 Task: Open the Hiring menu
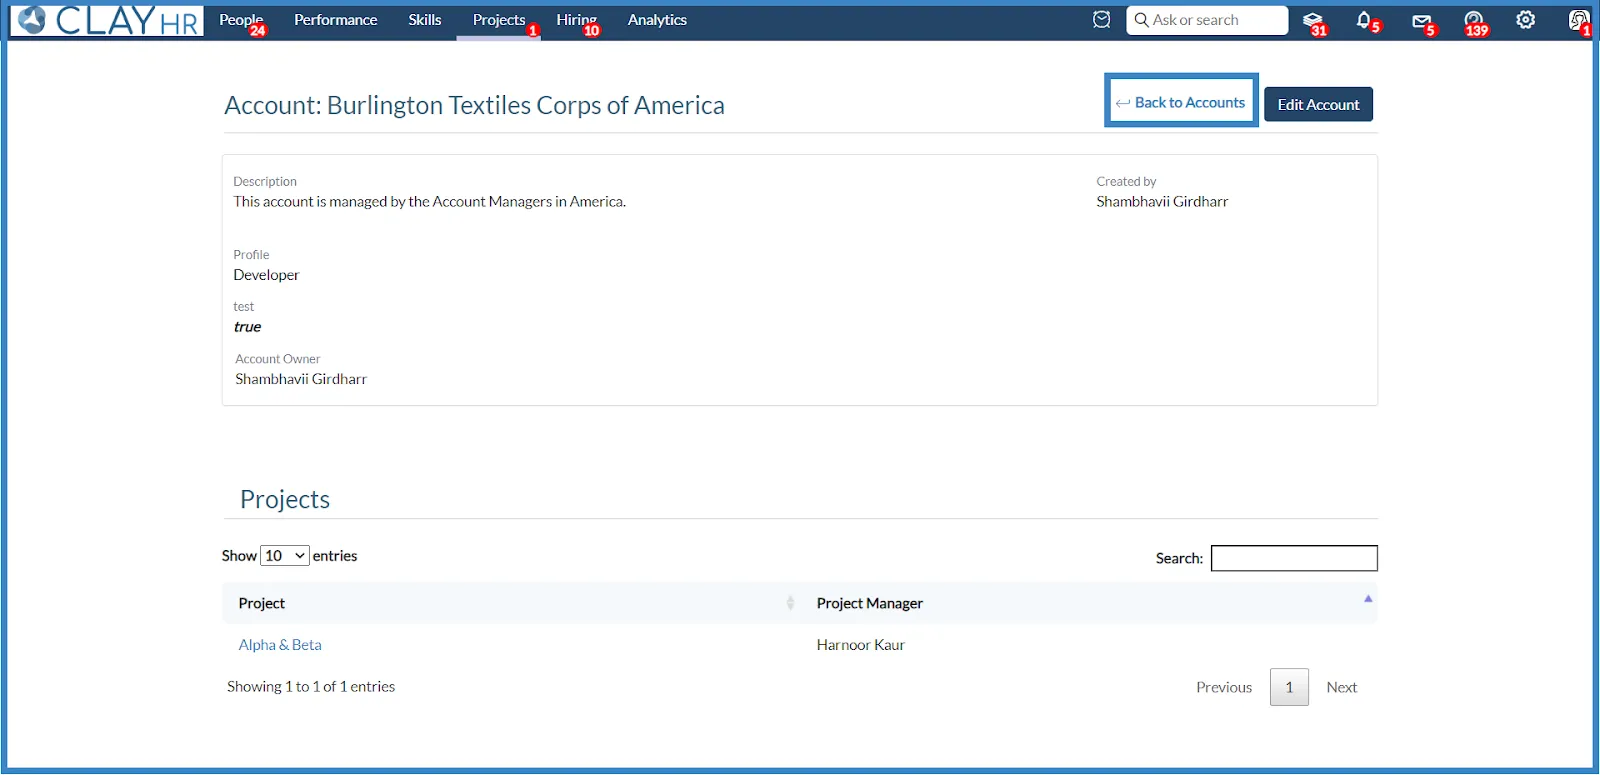pos(577,20)
